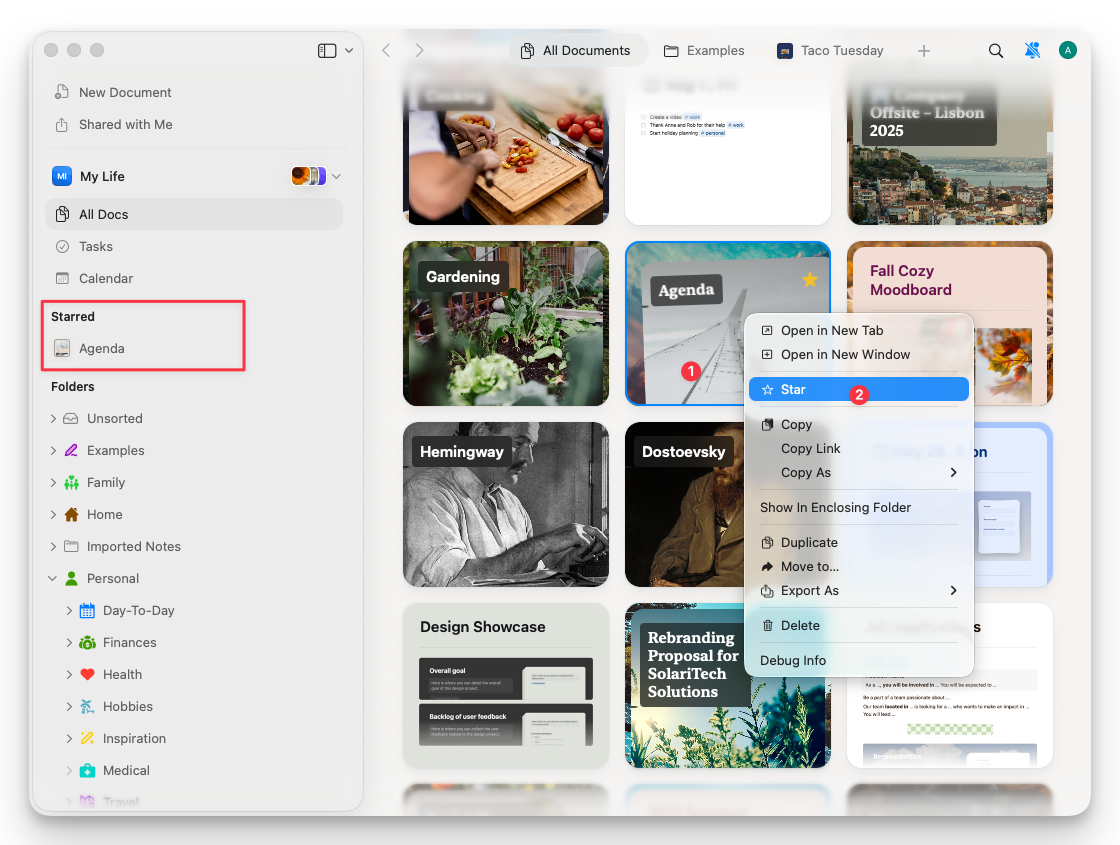Image resolution: width=1120 pixels, height=845 pixels.
Task: Select All Docs in the sidebar
Action: click(x=103, y=214)
